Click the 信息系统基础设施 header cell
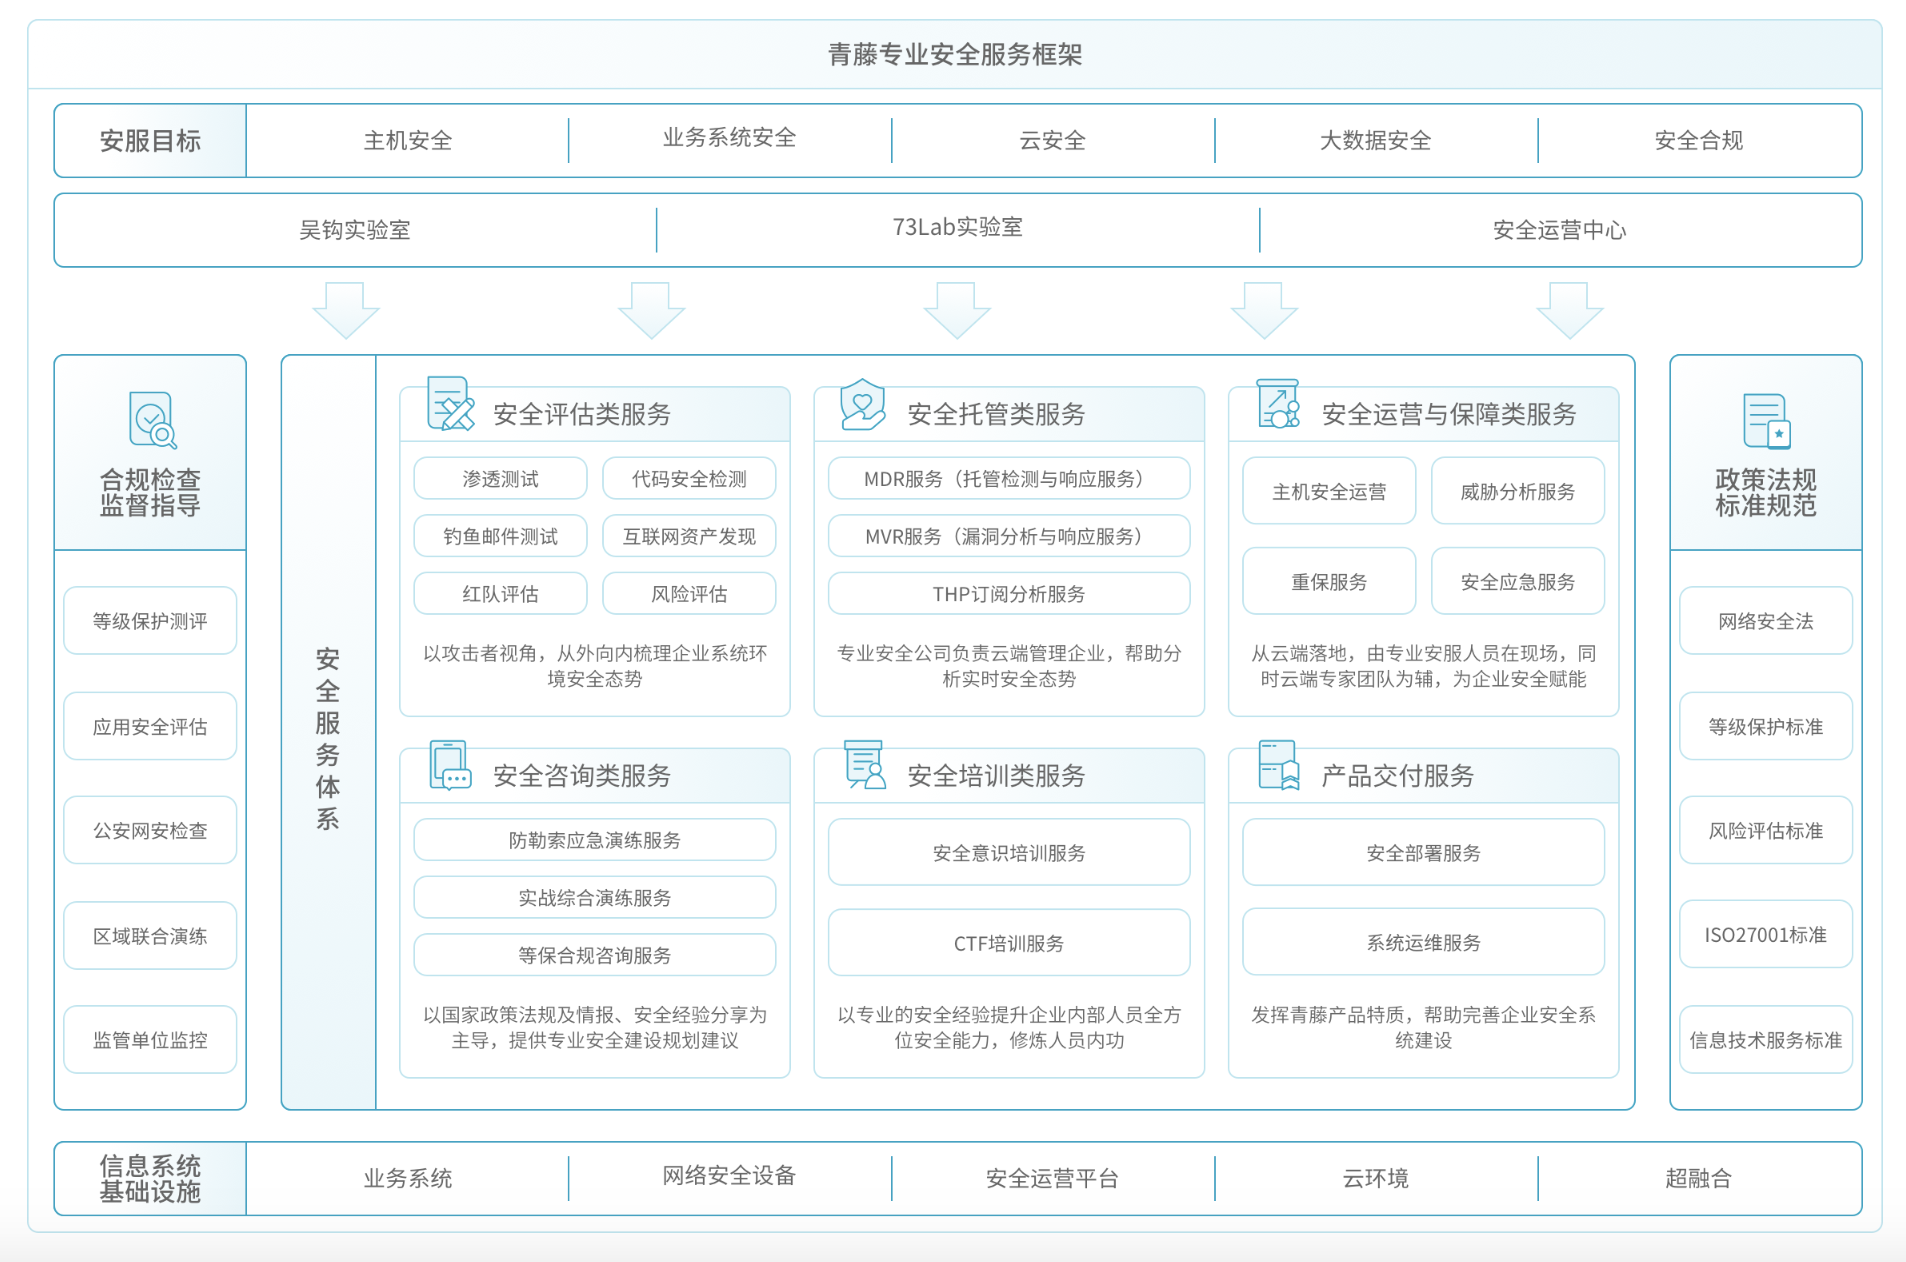 tap(150, 1179)
